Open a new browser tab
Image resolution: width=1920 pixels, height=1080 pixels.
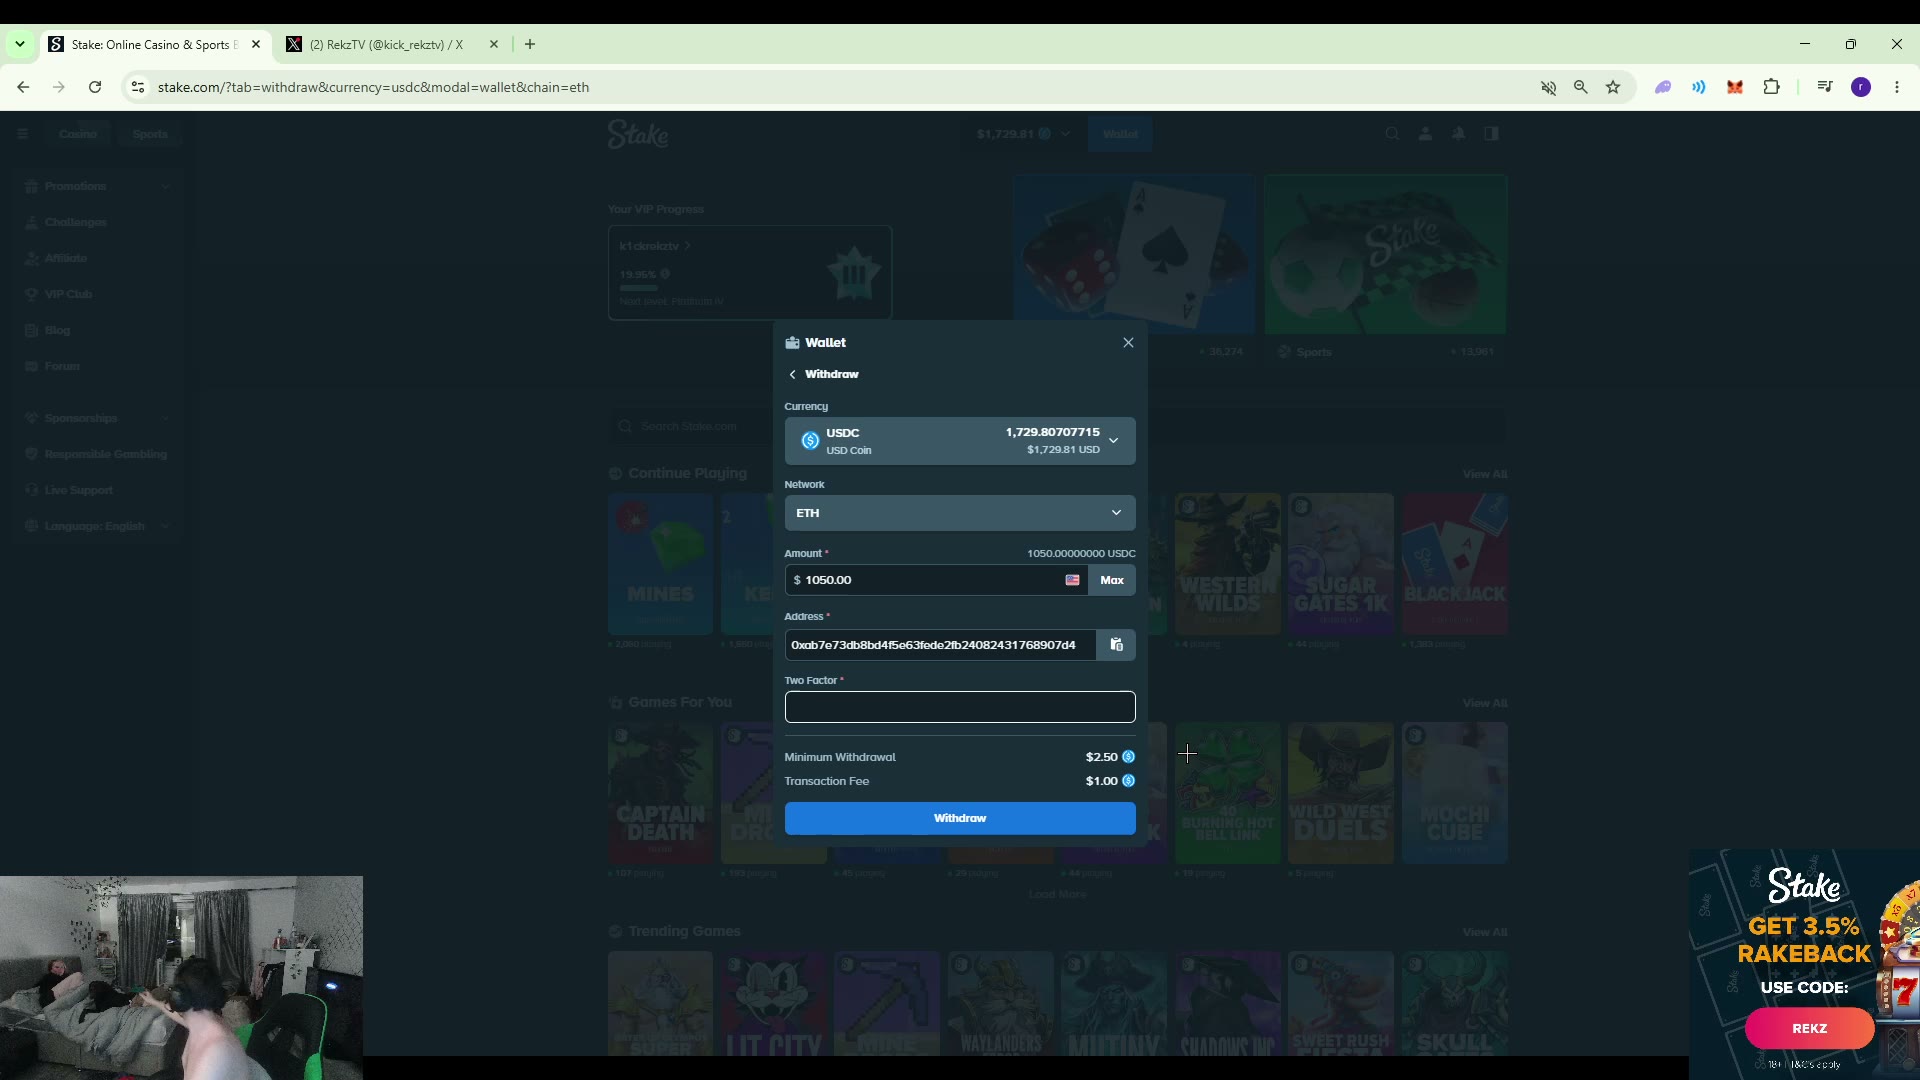530,44
